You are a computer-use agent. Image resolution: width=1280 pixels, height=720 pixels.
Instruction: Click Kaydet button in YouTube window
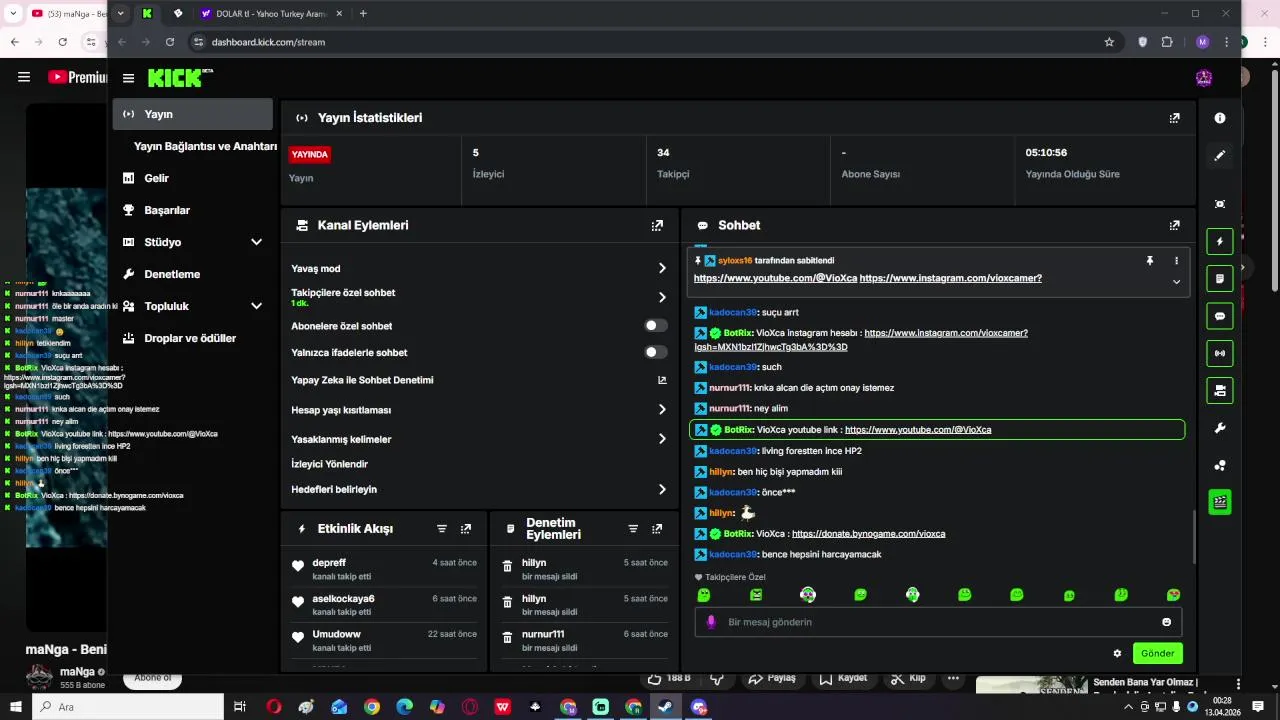[x=843, y=678]
